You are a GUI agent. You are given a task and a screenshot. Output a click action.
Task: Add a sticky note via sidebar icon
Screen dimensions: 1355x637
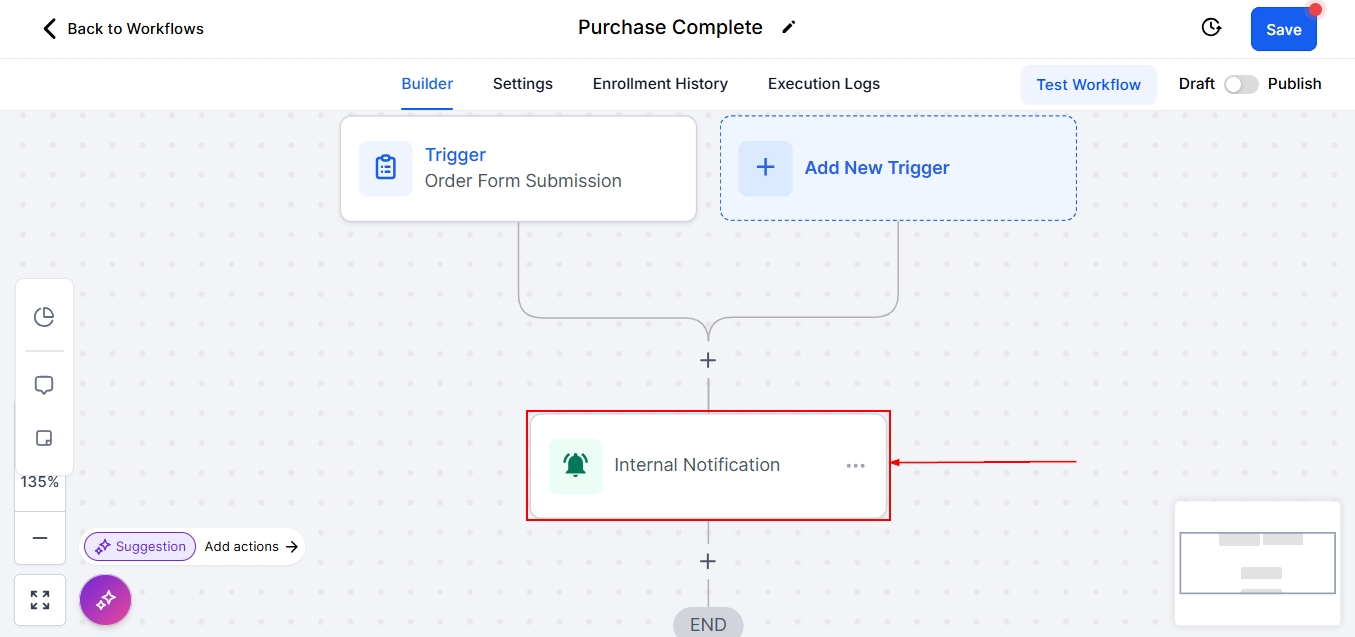44,438
